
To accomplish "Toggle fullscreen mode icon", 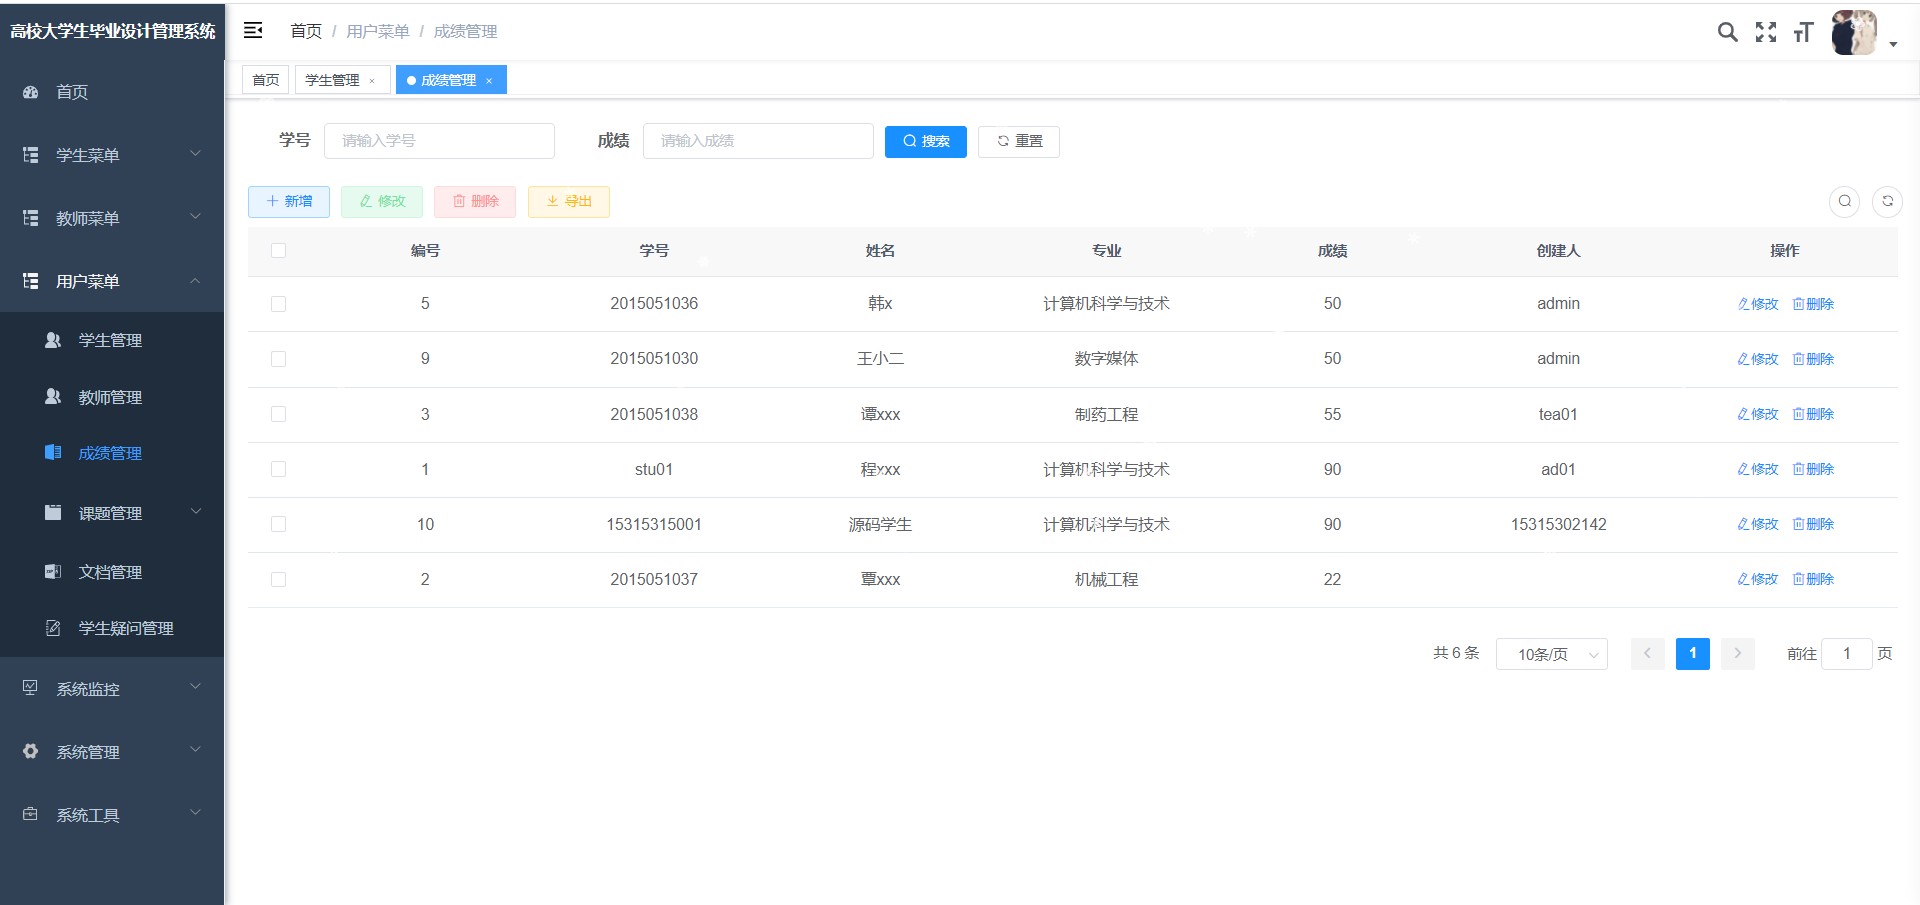I will click(x=1766, y=32).
